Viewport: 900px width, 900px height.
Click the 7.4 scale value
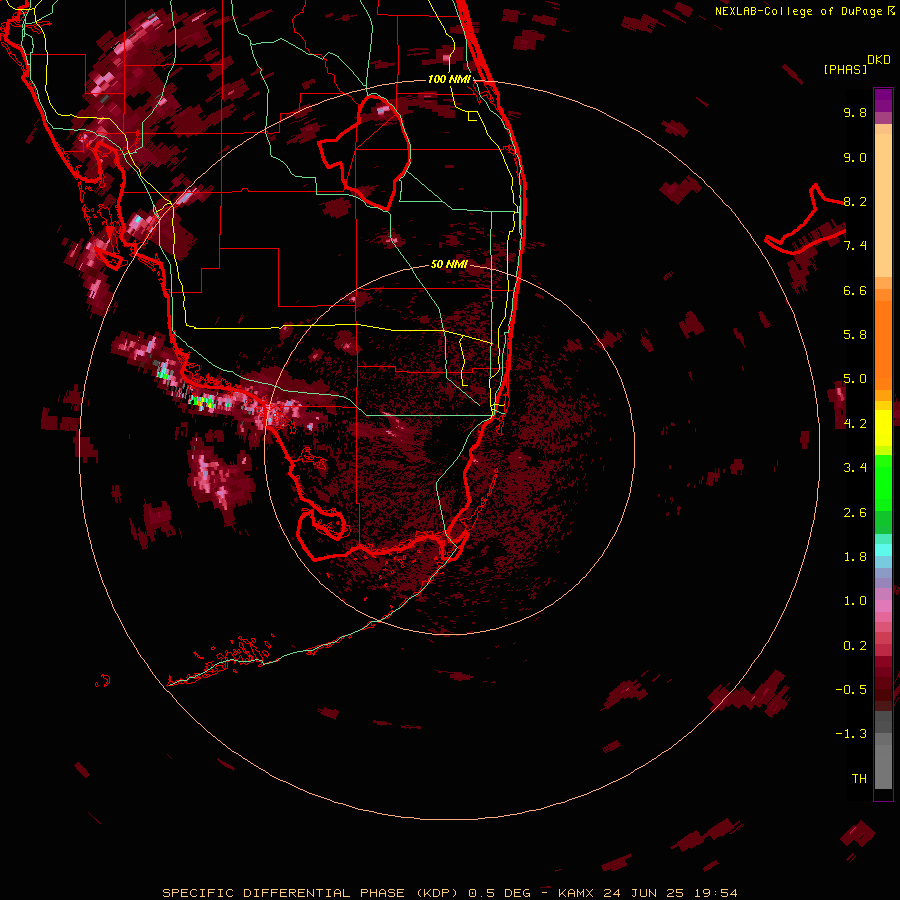pyautogui.click(x=855, y=246)
